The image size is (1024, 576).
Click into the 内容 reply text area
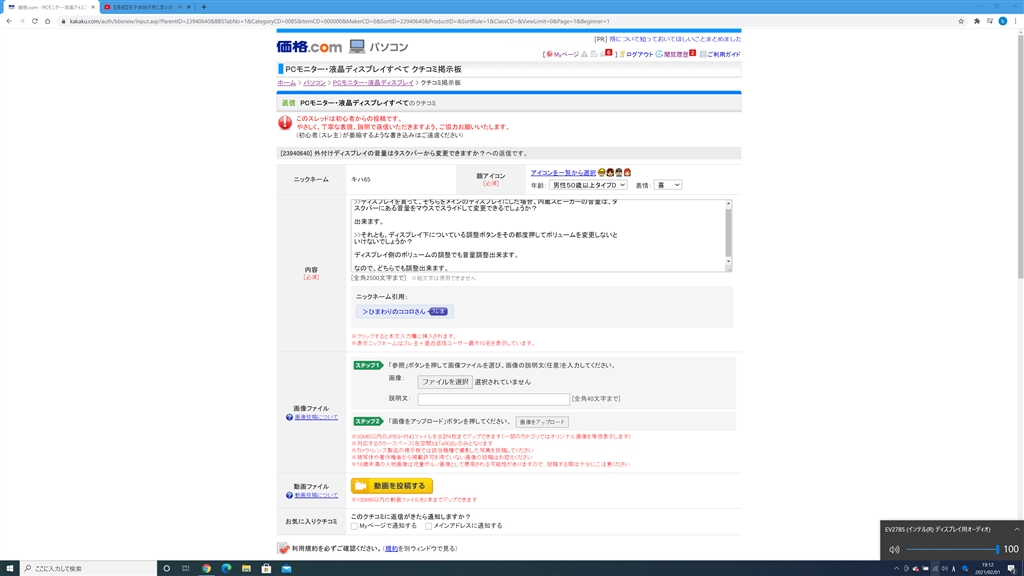[x=537, y=236]
